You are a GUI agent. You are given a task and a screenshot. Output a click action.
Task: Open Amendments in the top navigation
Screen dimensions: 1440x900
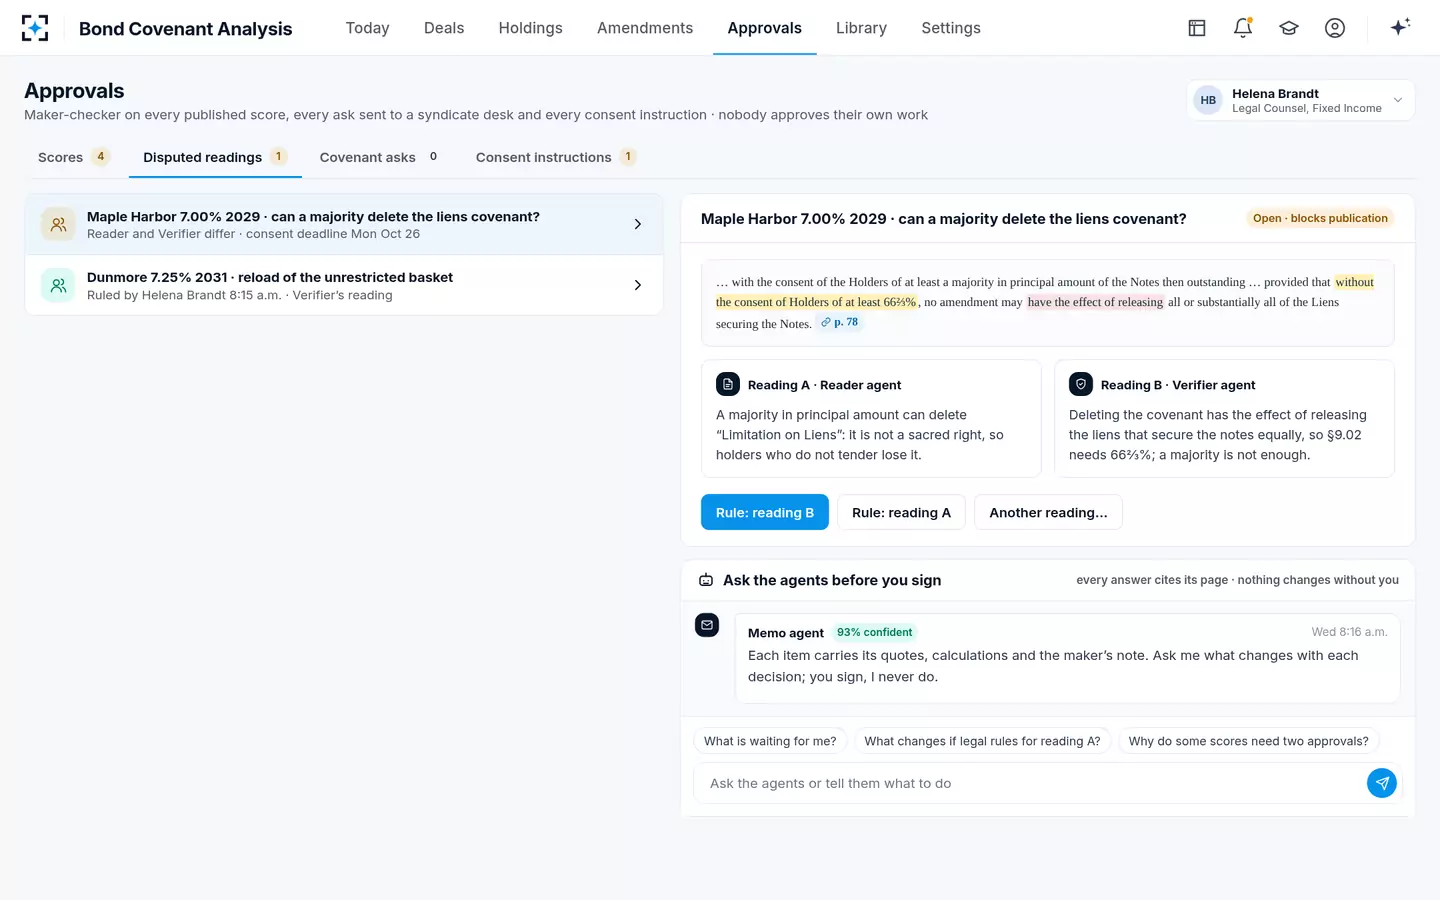pyautogui.click(x=645, y=28)
